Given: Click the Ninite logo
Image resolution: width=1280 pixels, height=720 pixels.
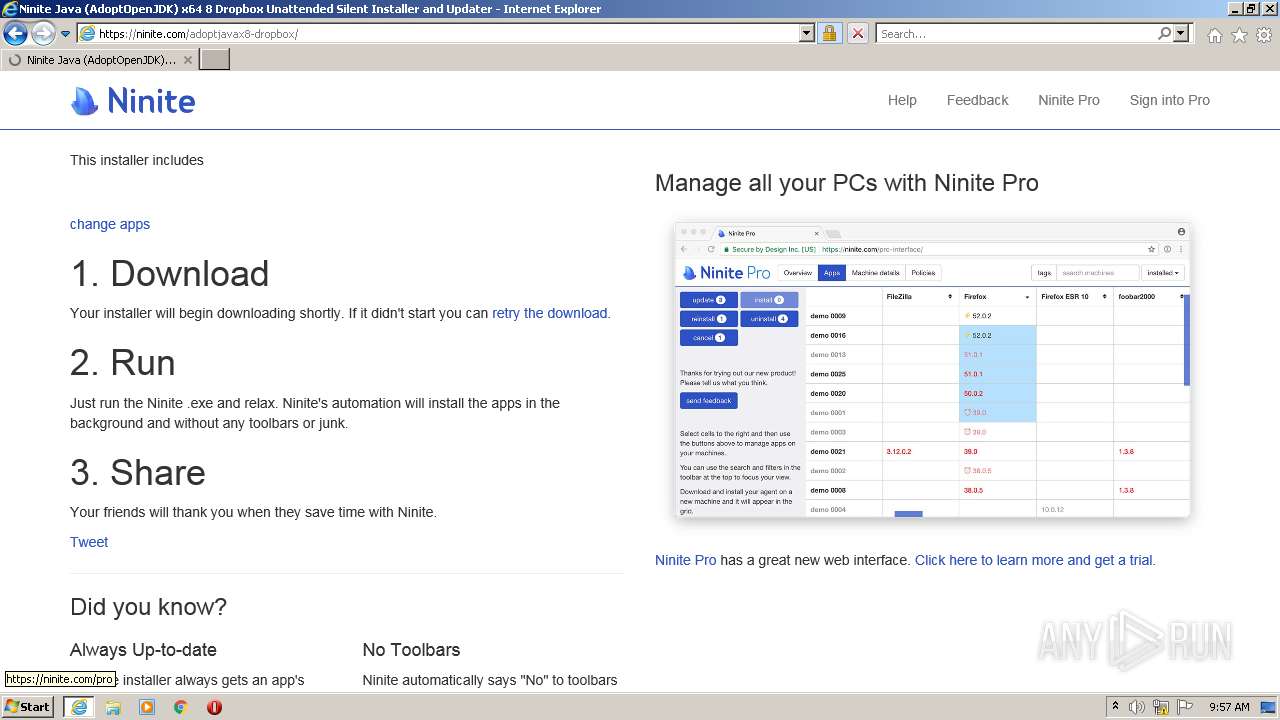Looking at the screenshot, I should tap(133, 101).
